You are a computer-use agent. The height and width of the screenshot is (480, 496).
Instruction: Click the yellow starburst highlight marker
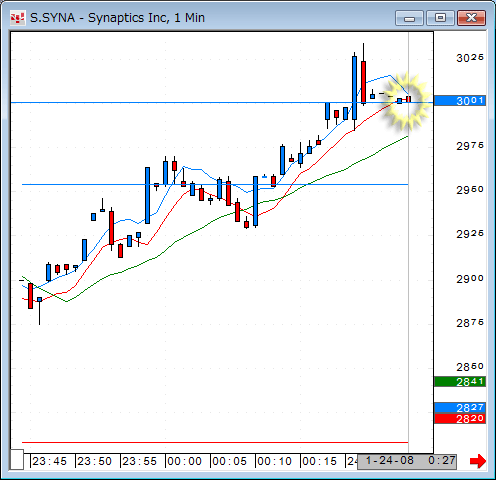tap(405, 101)
